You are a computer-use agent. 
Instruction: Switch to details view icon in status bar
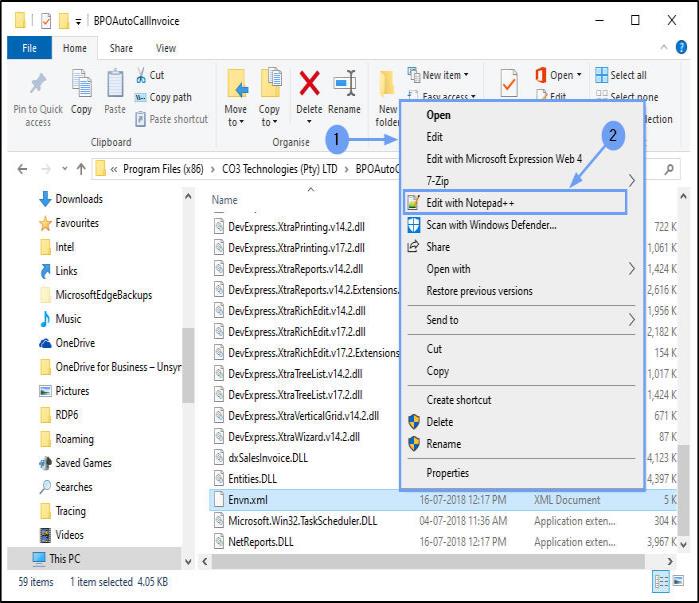661,582
